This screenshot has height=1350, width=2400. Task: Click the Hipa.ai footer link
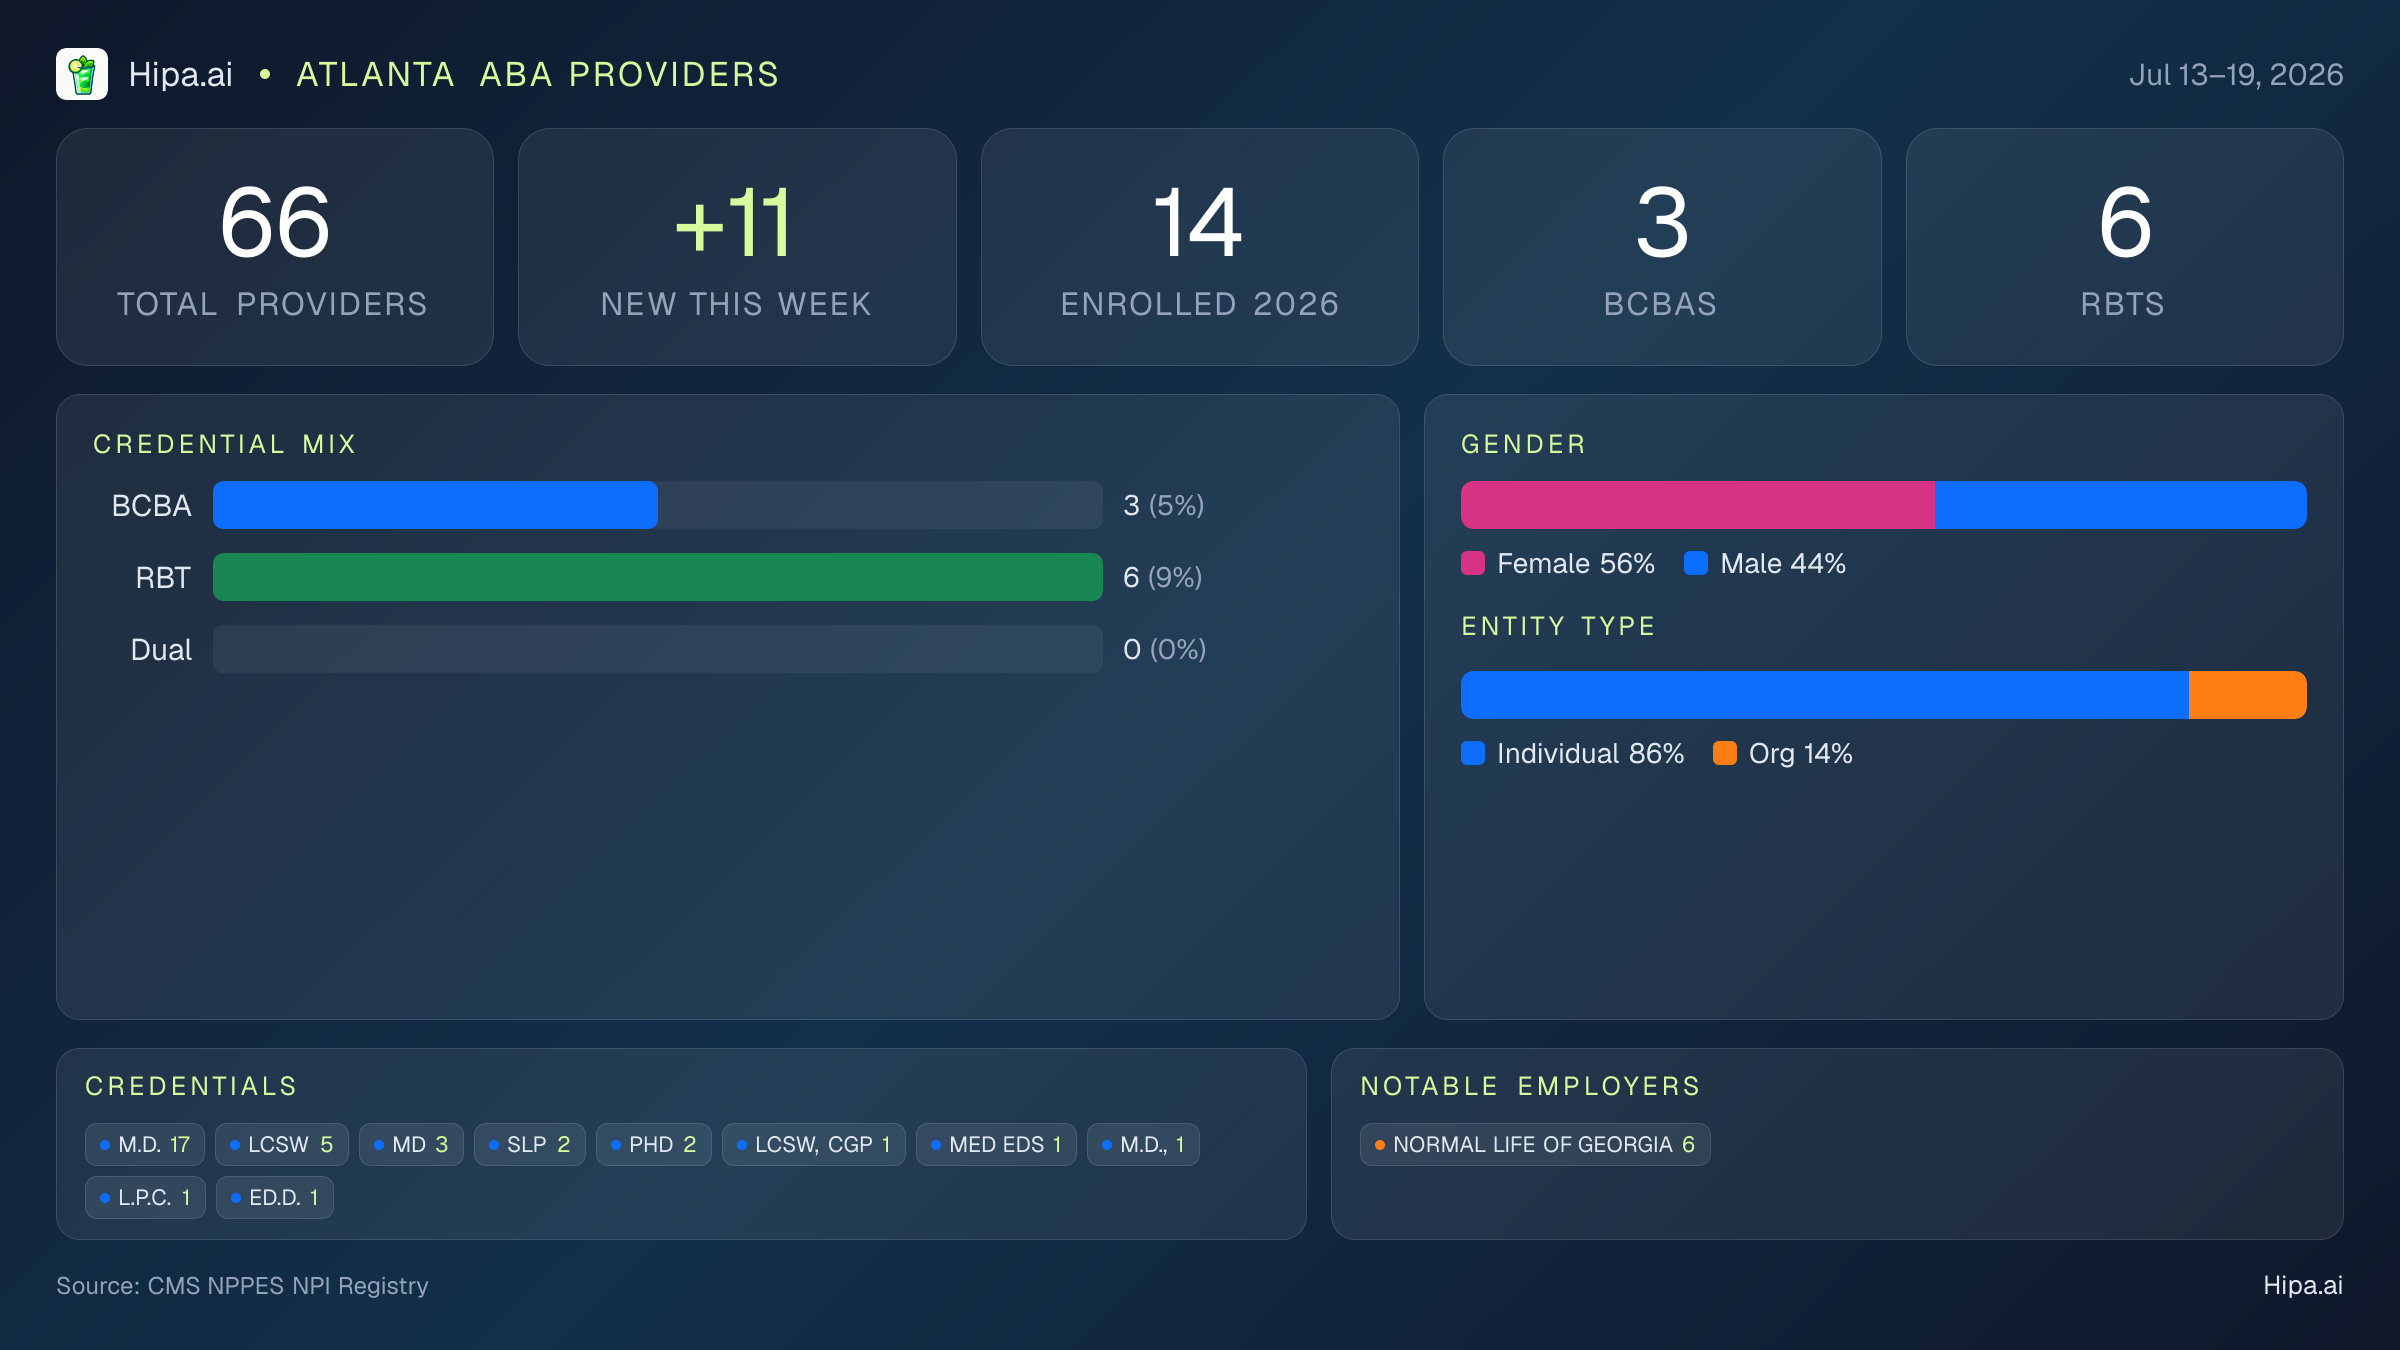pyautogui.click(x=2303, y=1285)
